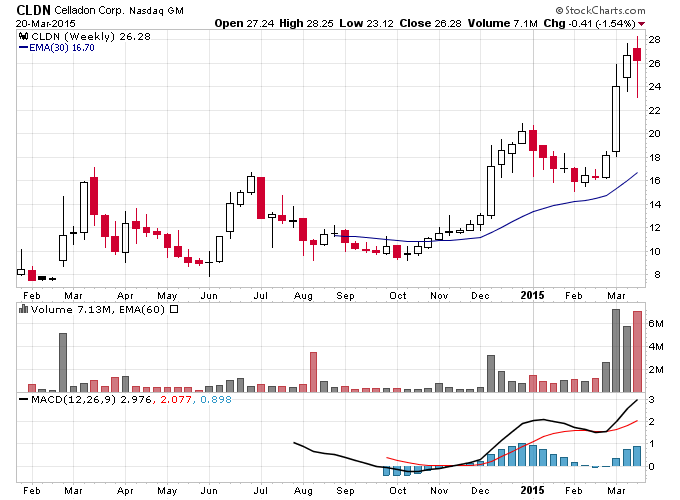
Task: Click the 12 price axis label
Action: pos(654,227)
